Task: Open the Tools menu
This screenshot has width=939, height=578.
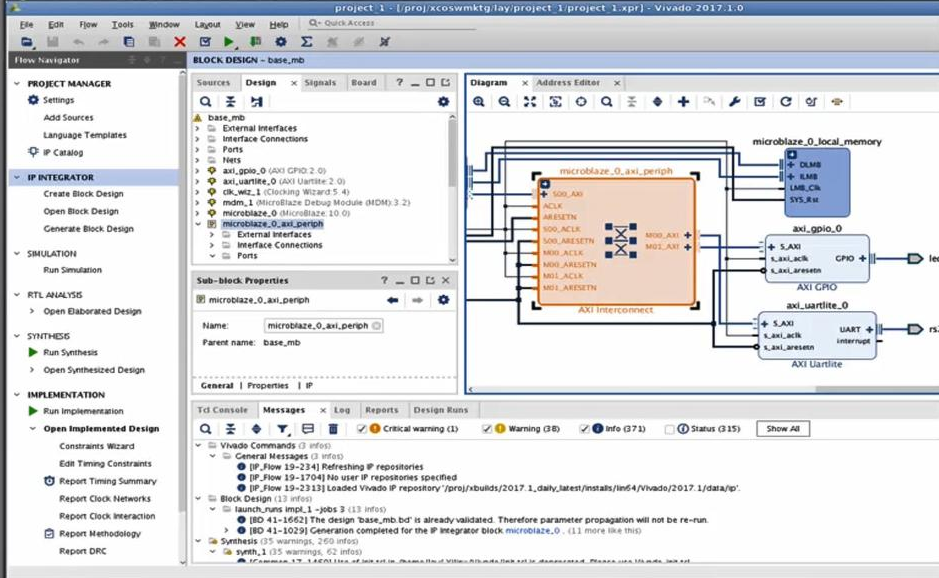Action: (122, 25)
